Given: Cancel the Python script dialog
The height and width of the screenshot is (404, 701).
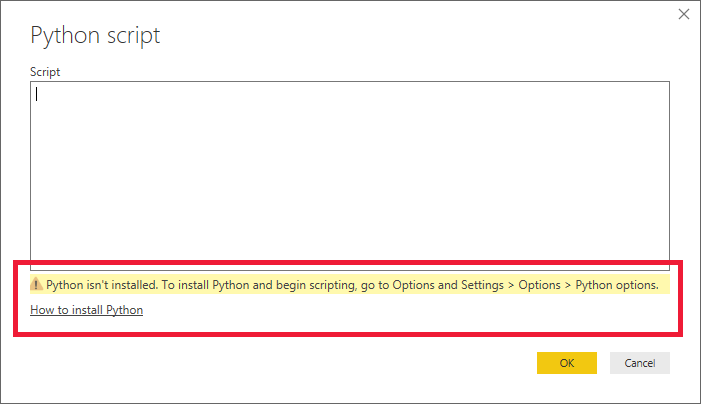Looking at the screenshot, I should [x=639, y=363].
